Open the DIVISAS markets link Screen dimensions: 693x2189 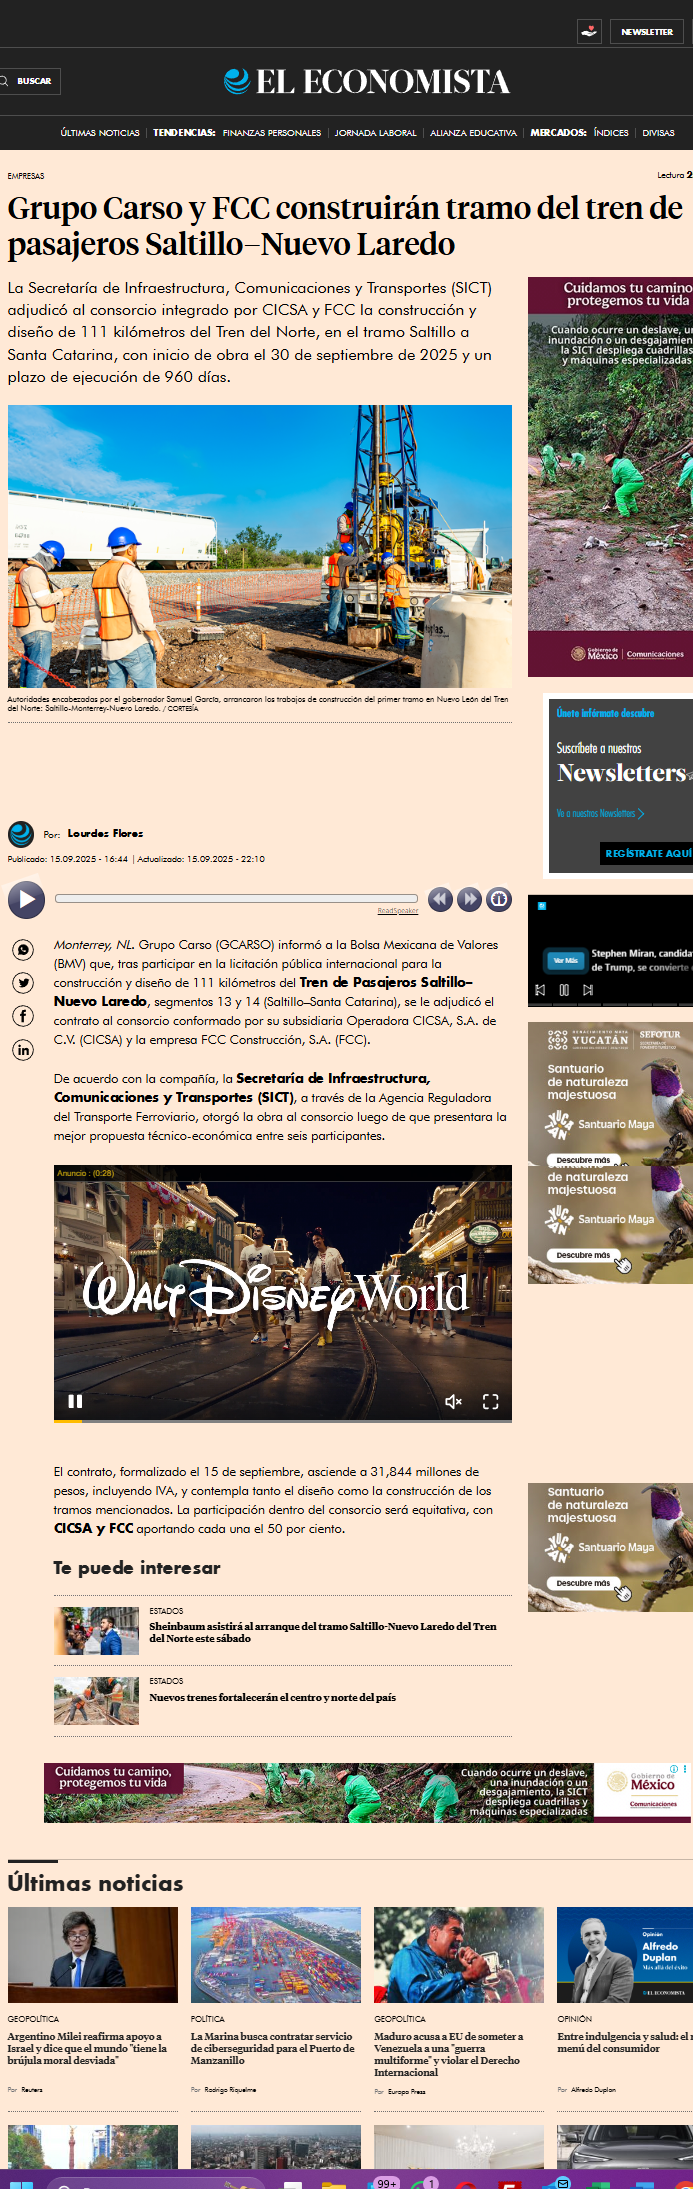[x=658, y=133]
